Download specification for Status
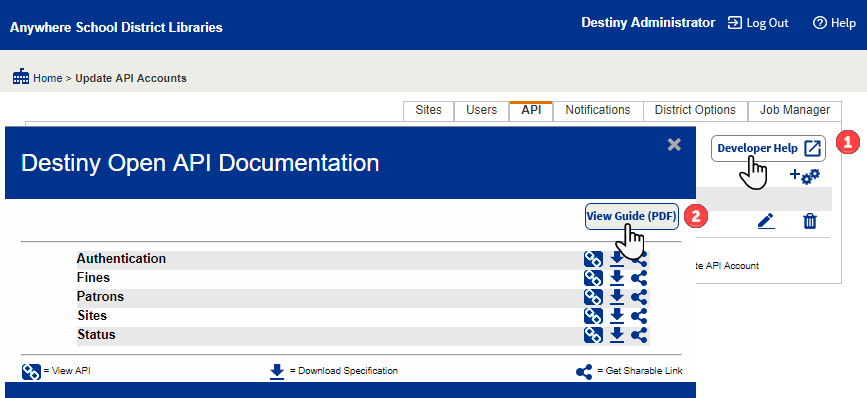Viewport: 867px width, 398px height. (x=617, y=334)
